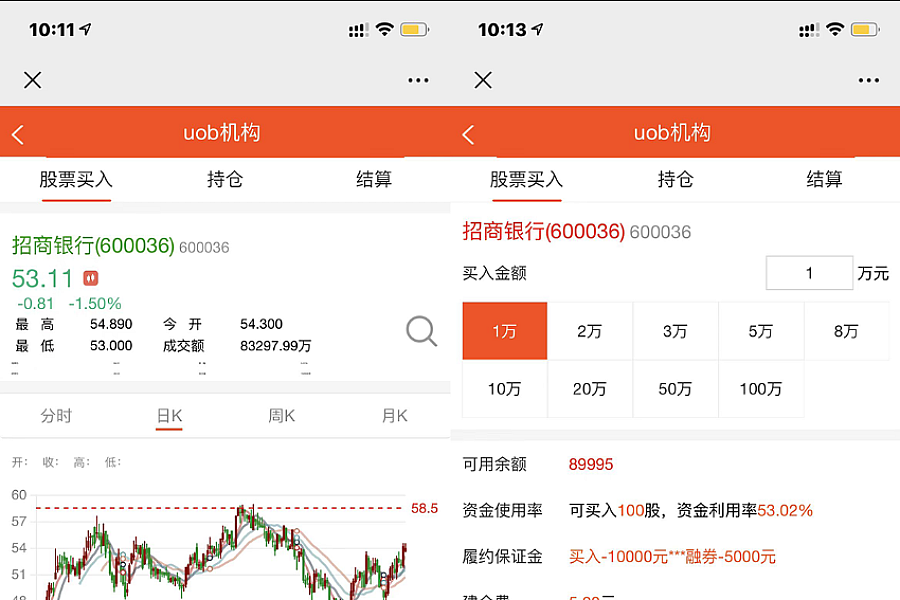Tap the 成交额 value 83297.99万

pyautogui.click(x=276, y=346)
